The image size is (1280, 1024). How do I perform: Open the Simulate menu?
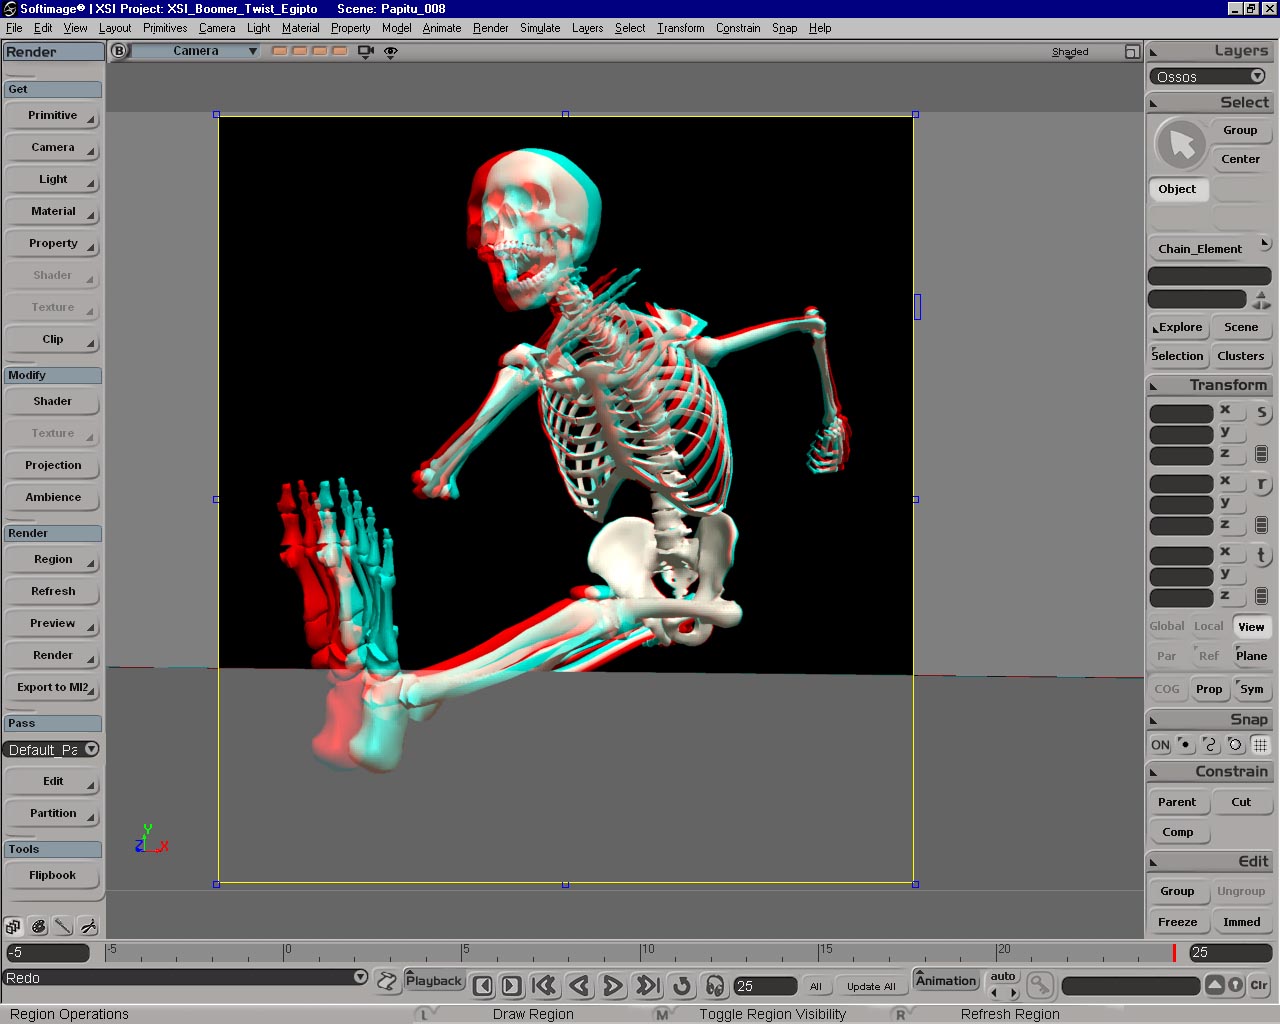point(539,28)
